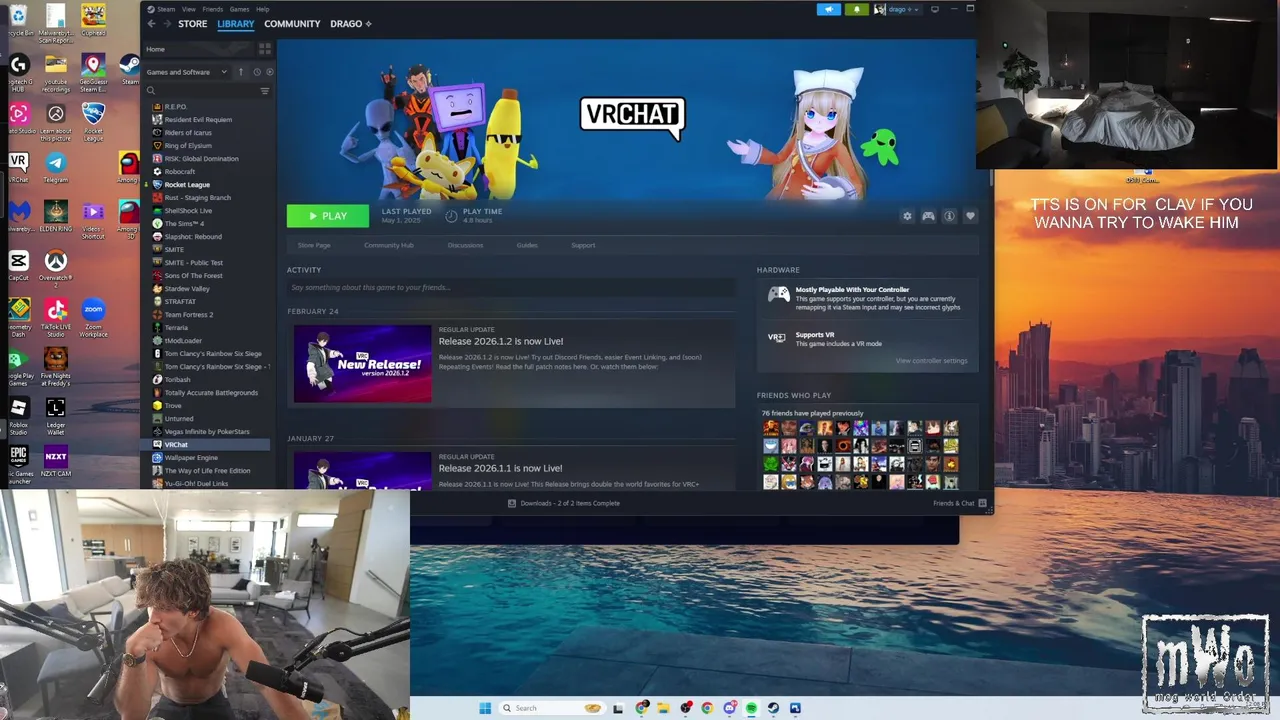Select Terraria in library list
This screenshot has height=720, width=1280.
tap(176, 328)
